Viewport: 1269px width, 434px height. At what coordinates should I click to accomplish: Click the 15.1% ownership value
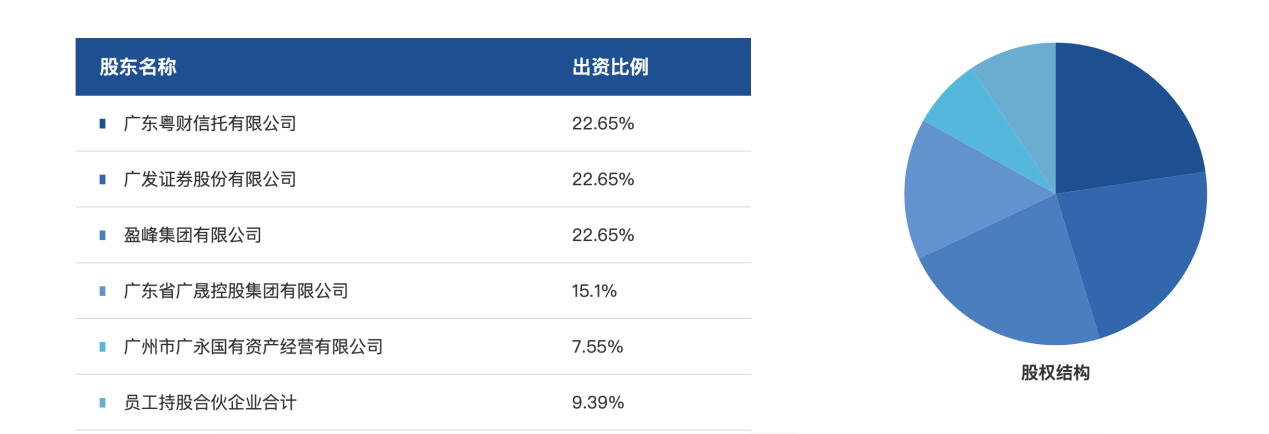pos(594,291)
